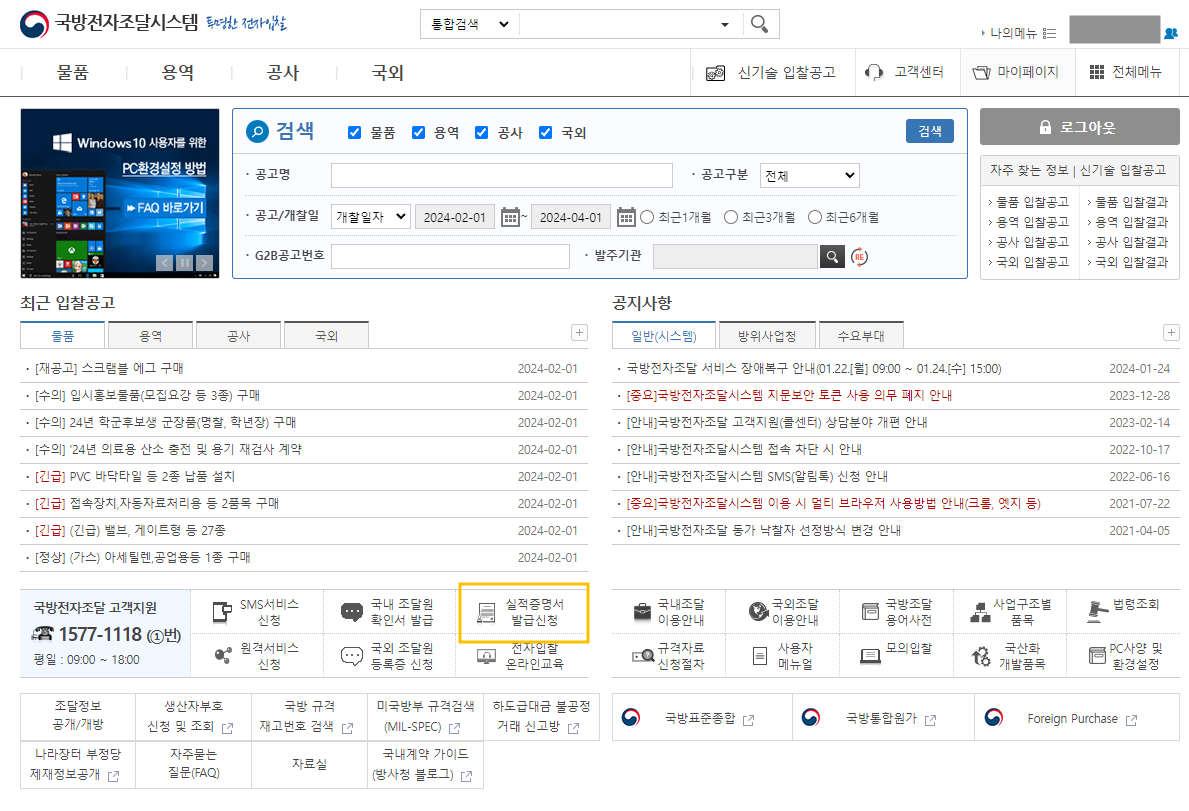Open the 국외 main menu
1189x811 pixels.
(x=387, y=73)
